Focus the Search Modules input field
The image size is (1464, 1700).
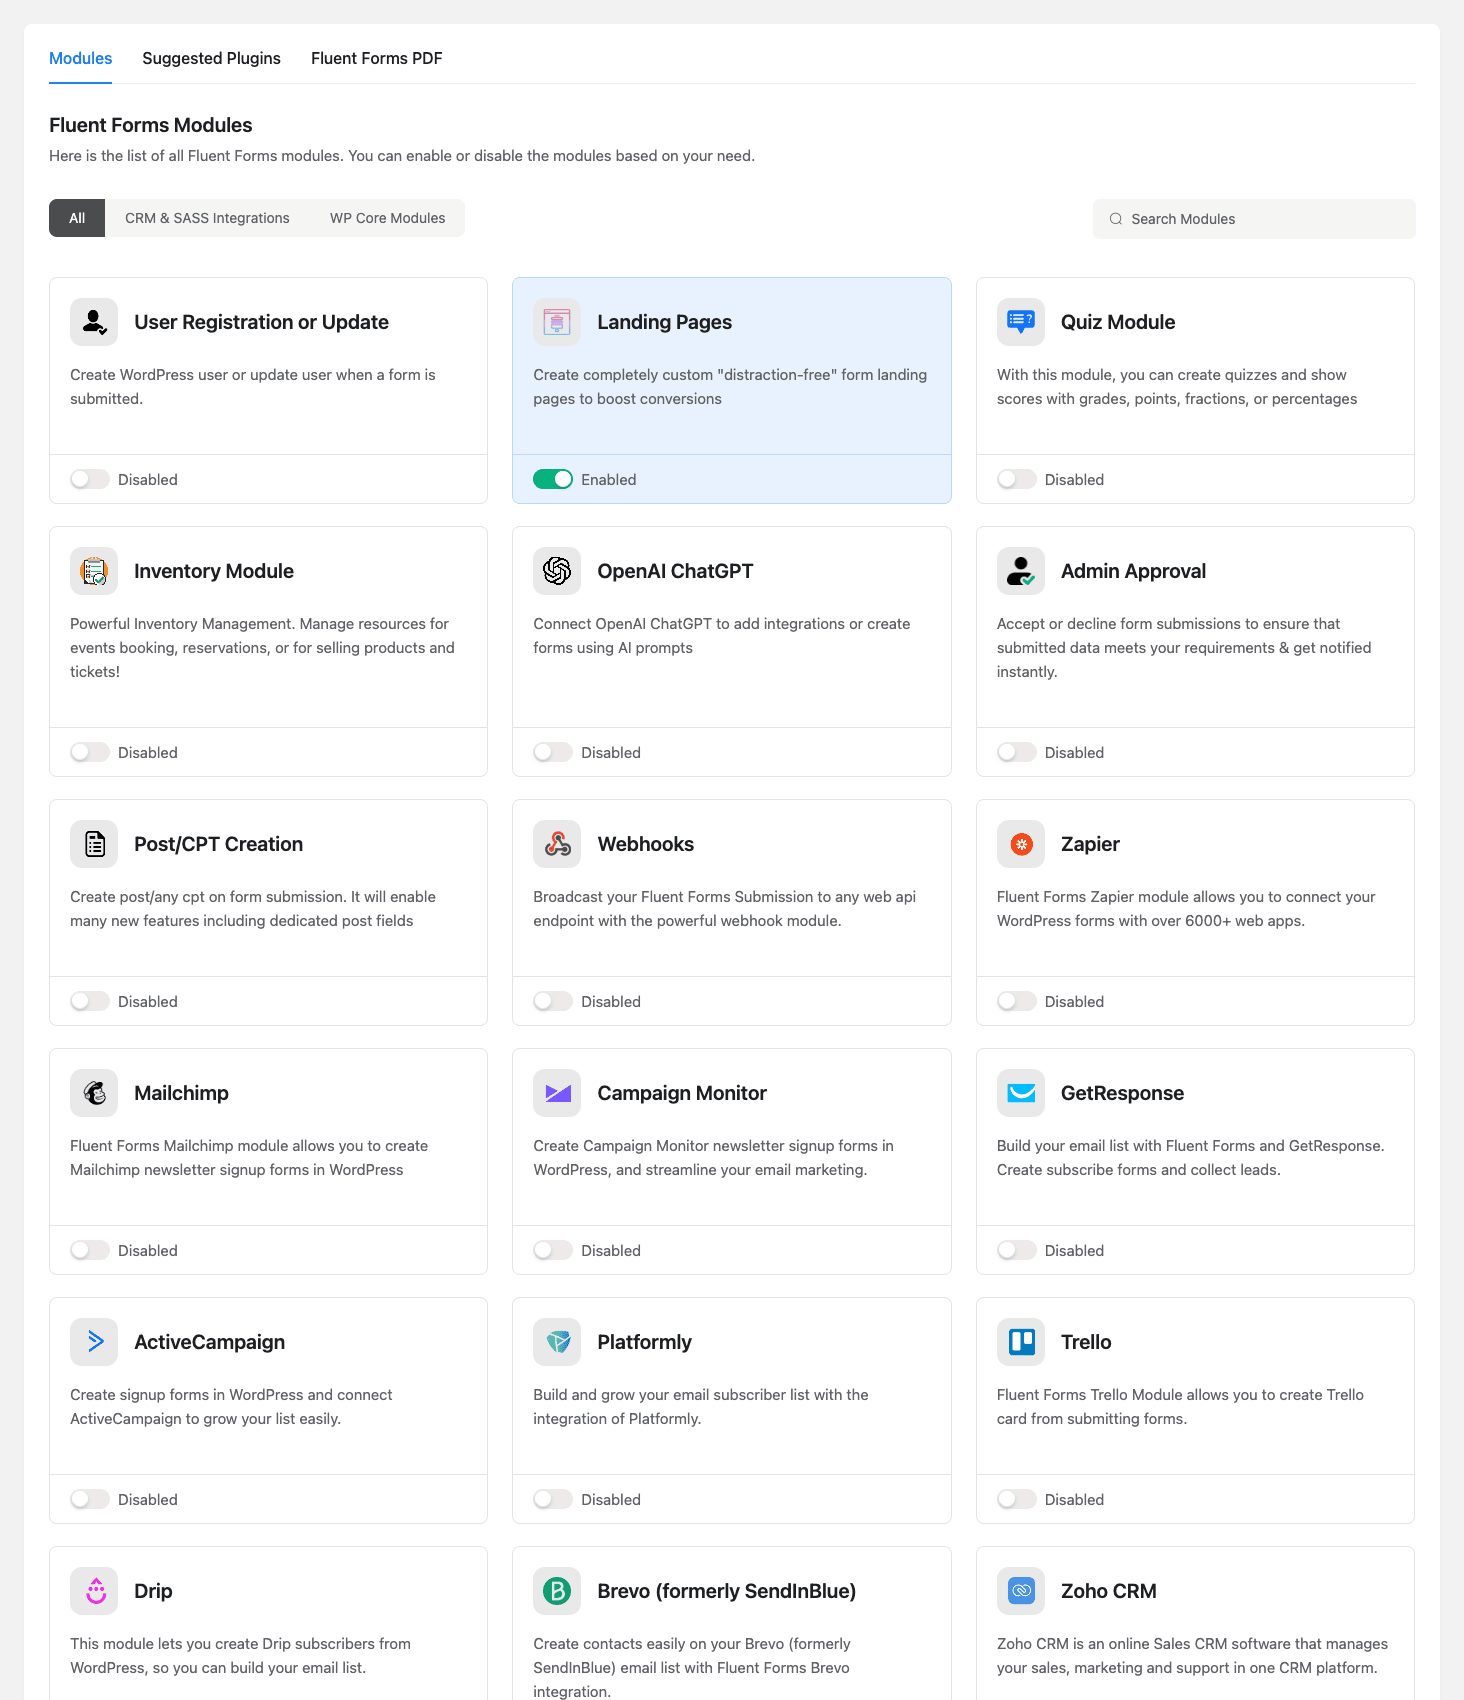(x=1254, y=219)
